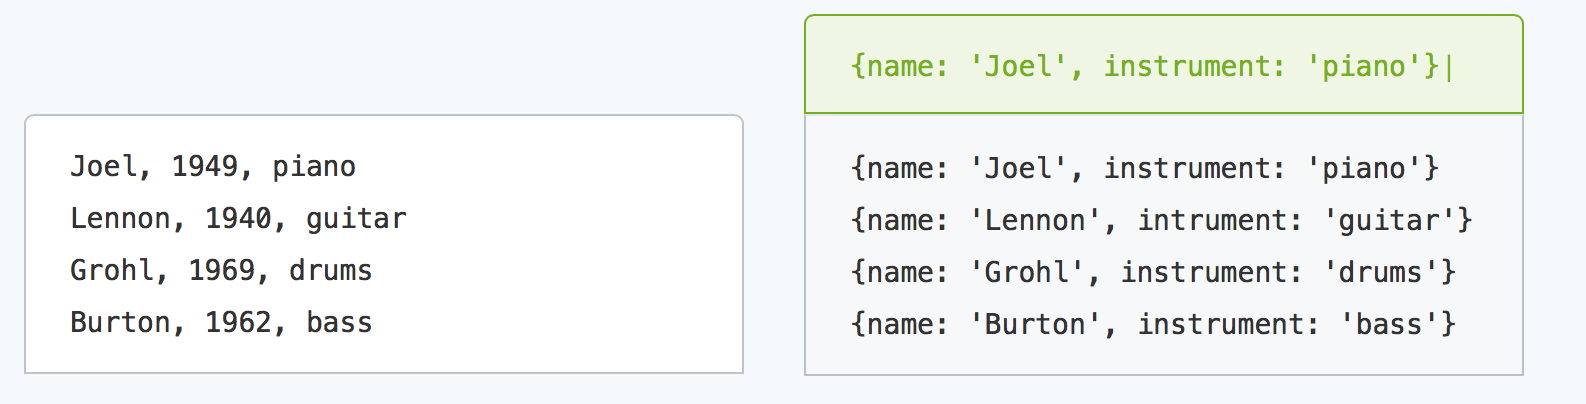
Task: Click 'Burton' in the output panel
Action: coord(1035,324)
